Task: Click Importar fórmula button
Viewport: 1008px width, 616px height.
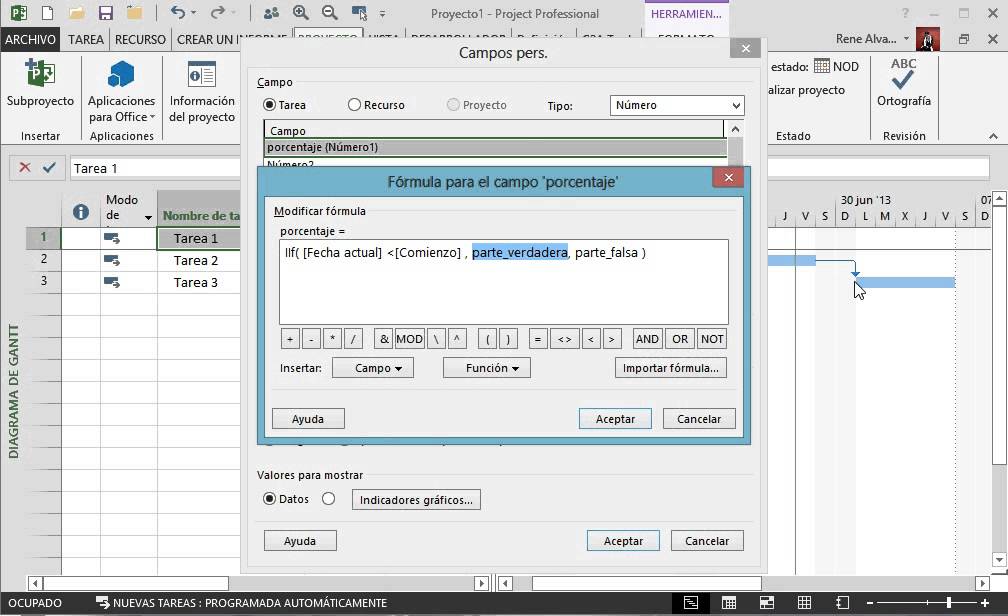Action: click(x=670, y=368)
